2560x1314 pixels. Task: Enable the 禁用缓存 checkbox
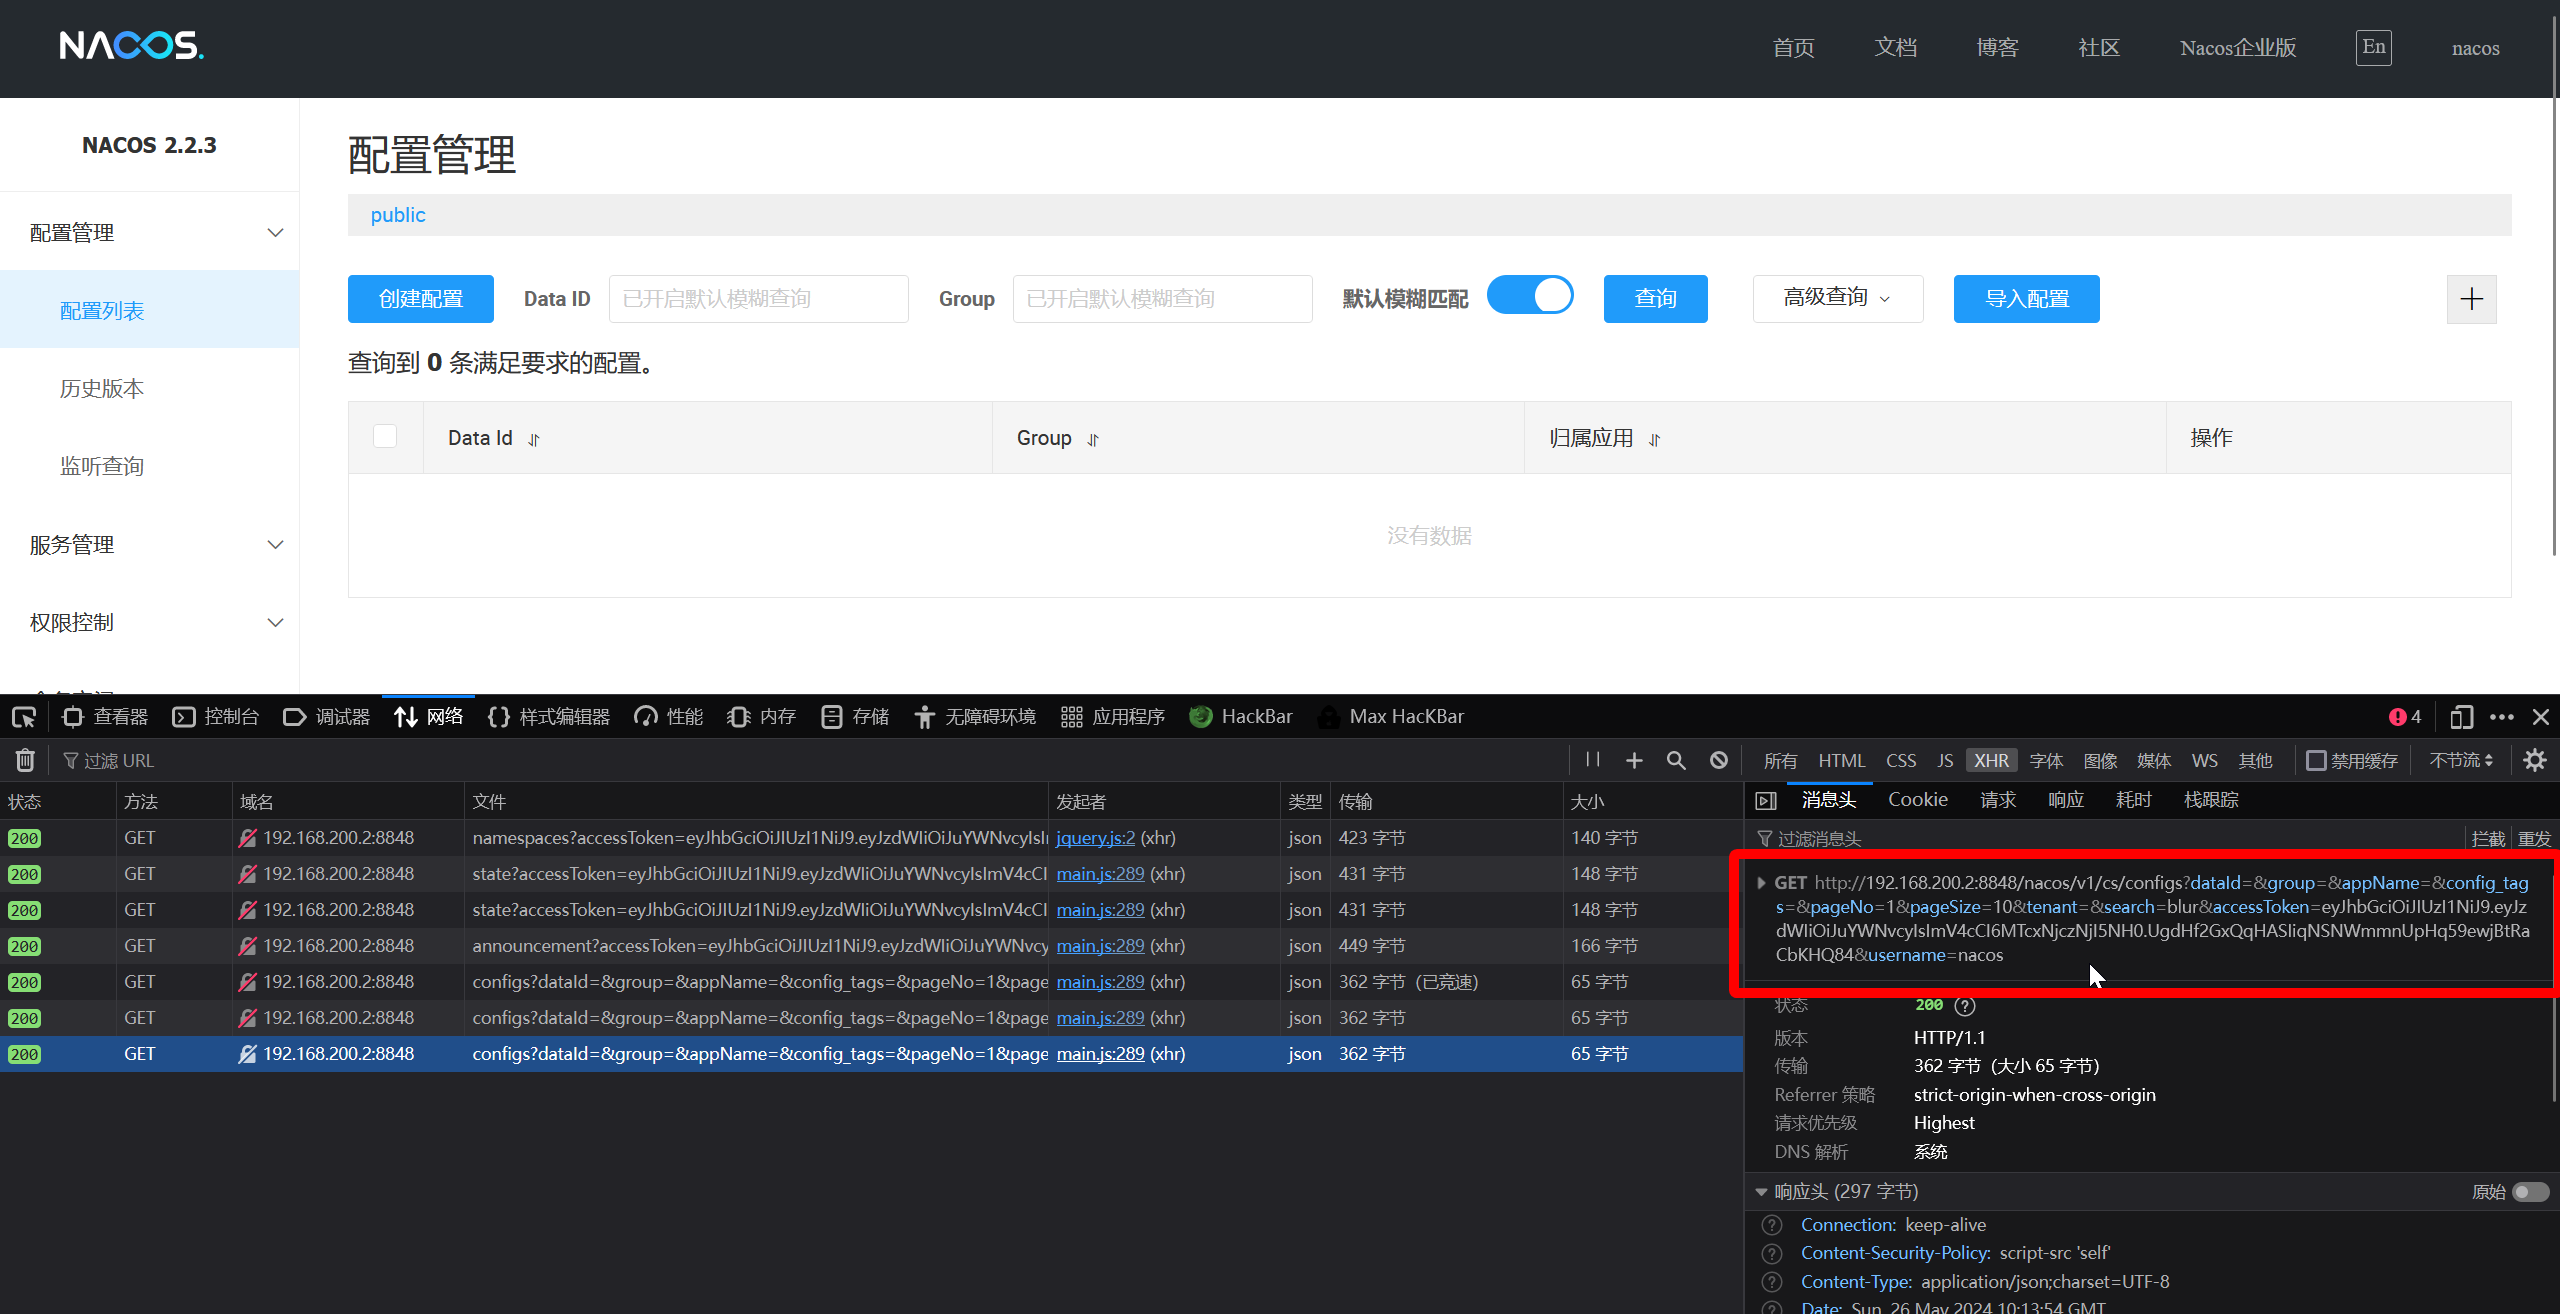coord(2316,761)
